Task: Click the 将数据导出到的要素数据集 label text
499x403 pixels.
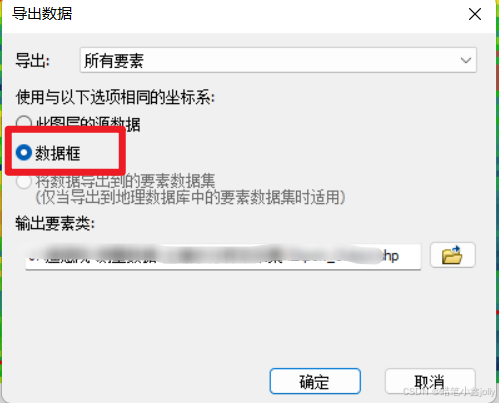Action: [125, 181]
